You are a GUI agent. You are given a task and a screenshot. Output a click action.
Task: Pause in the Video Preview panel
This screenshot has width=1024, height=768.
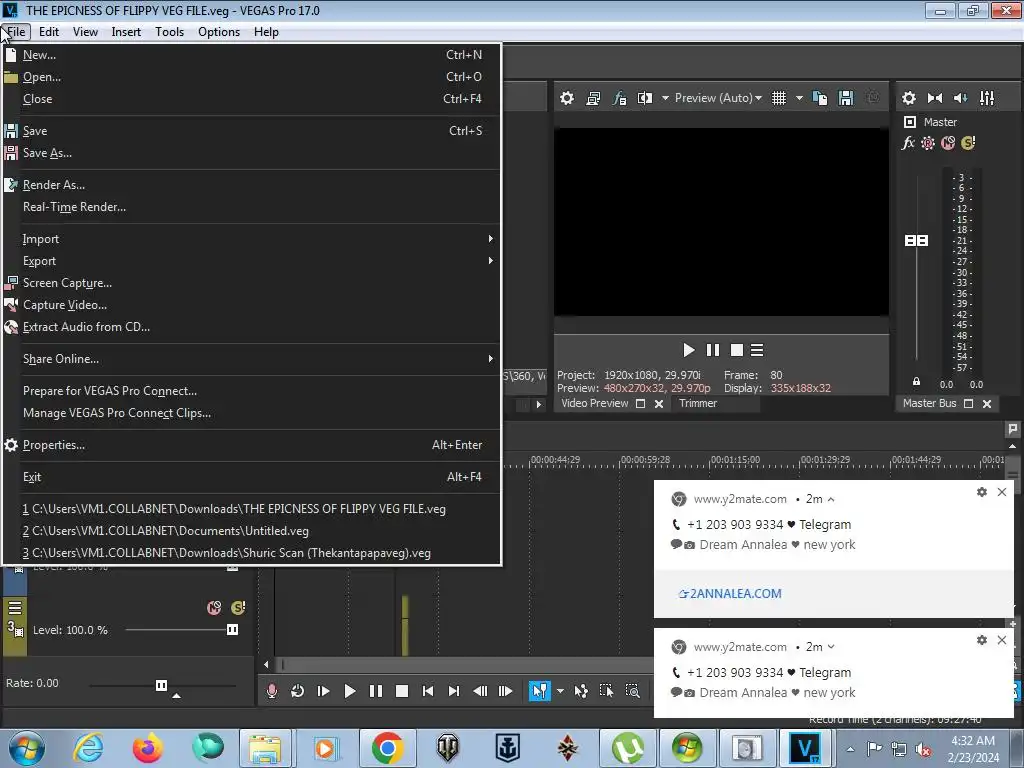(x=712, y=351)
